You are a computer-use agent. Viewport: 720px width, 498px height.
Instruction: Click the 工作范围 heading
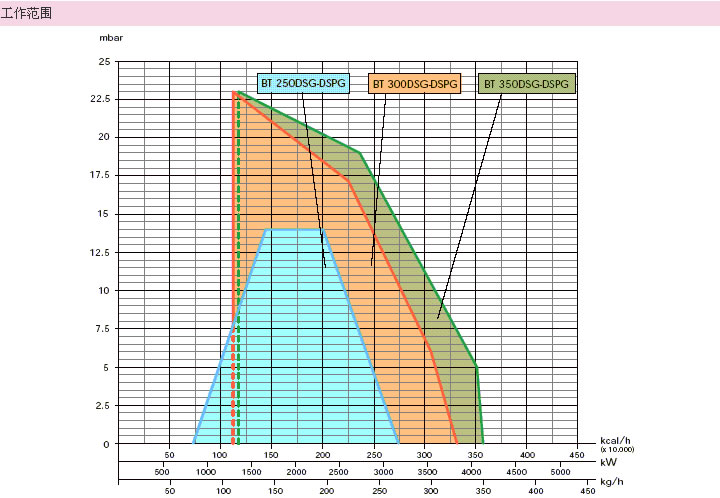click(x=27, y=14)
